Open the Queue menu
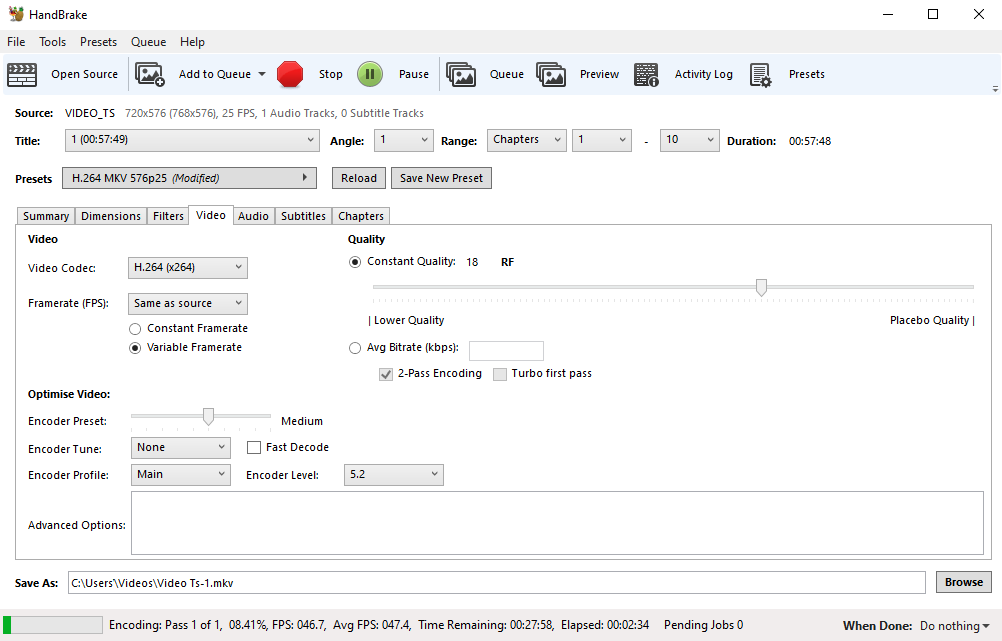The height and width of the screenshot is (641, 1002). tap(148, 42)
